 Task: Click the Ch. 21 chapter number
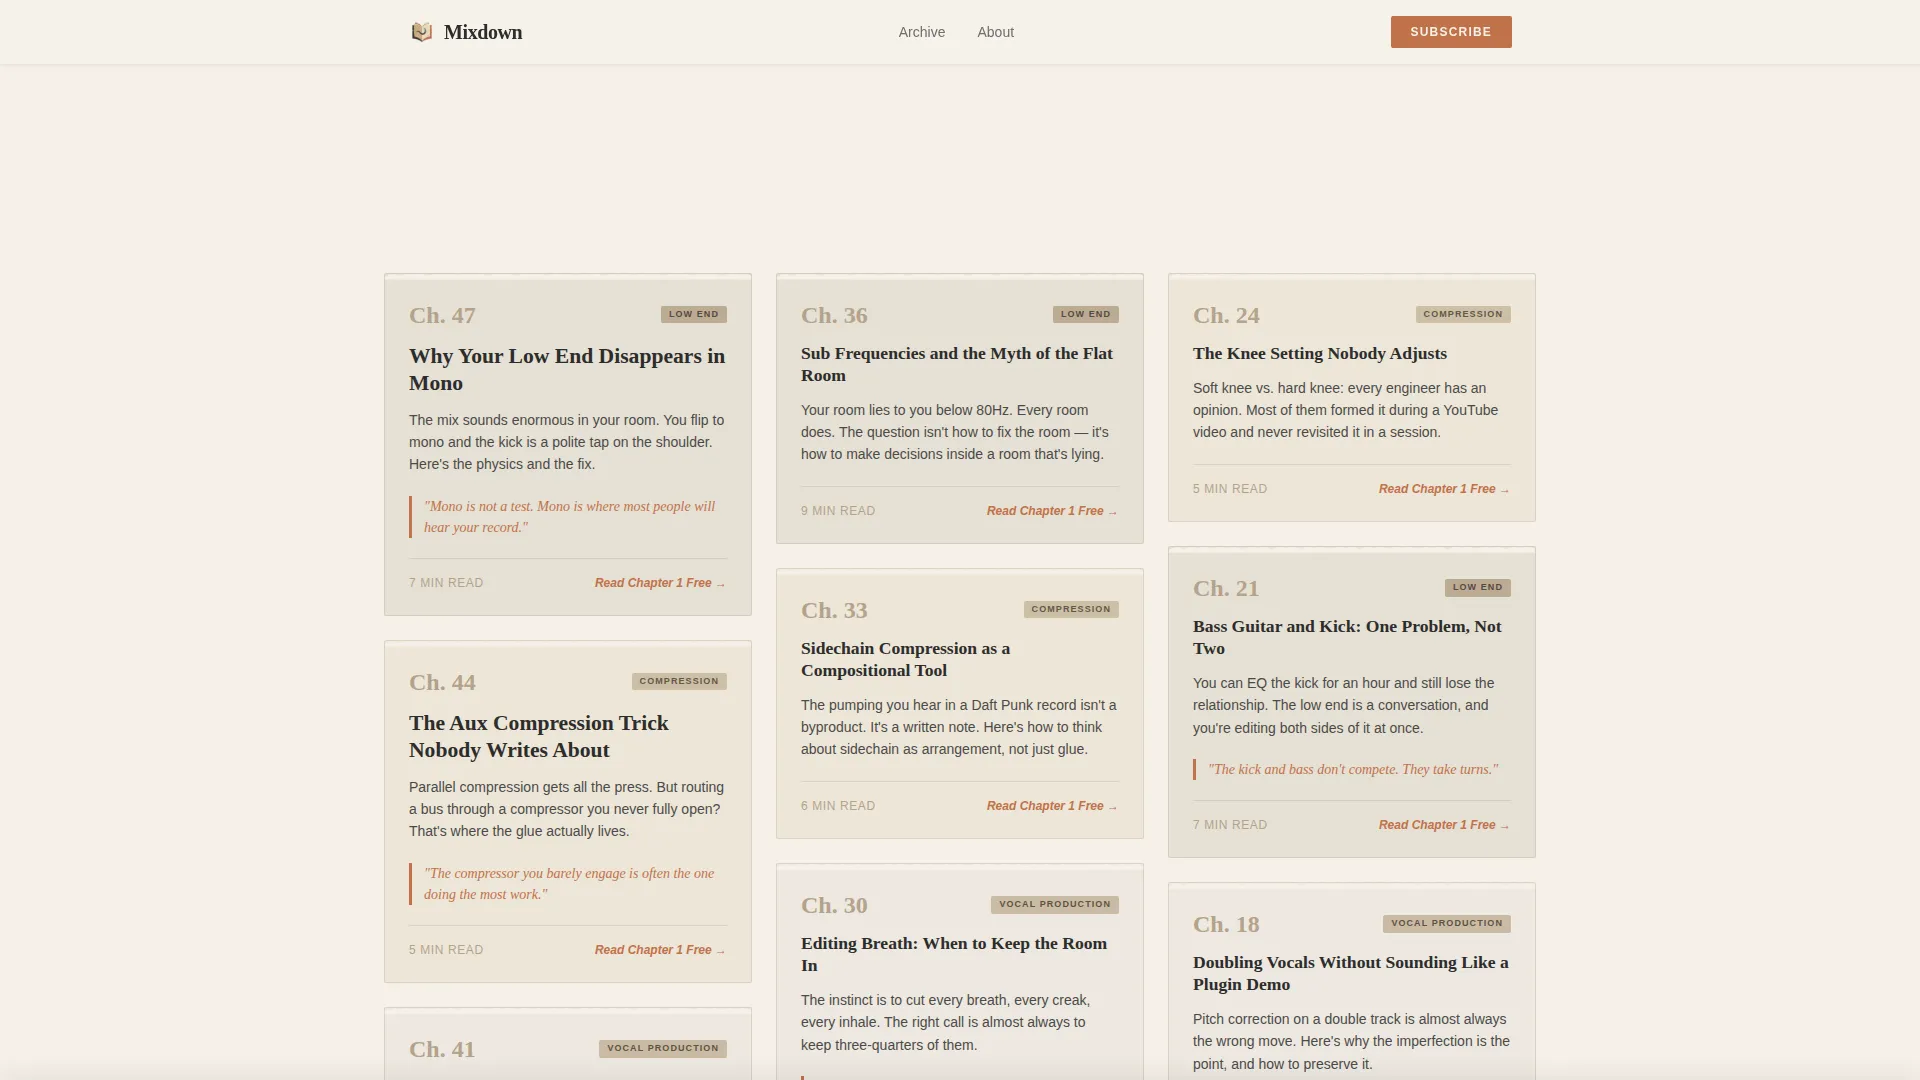click(1226, 588)
